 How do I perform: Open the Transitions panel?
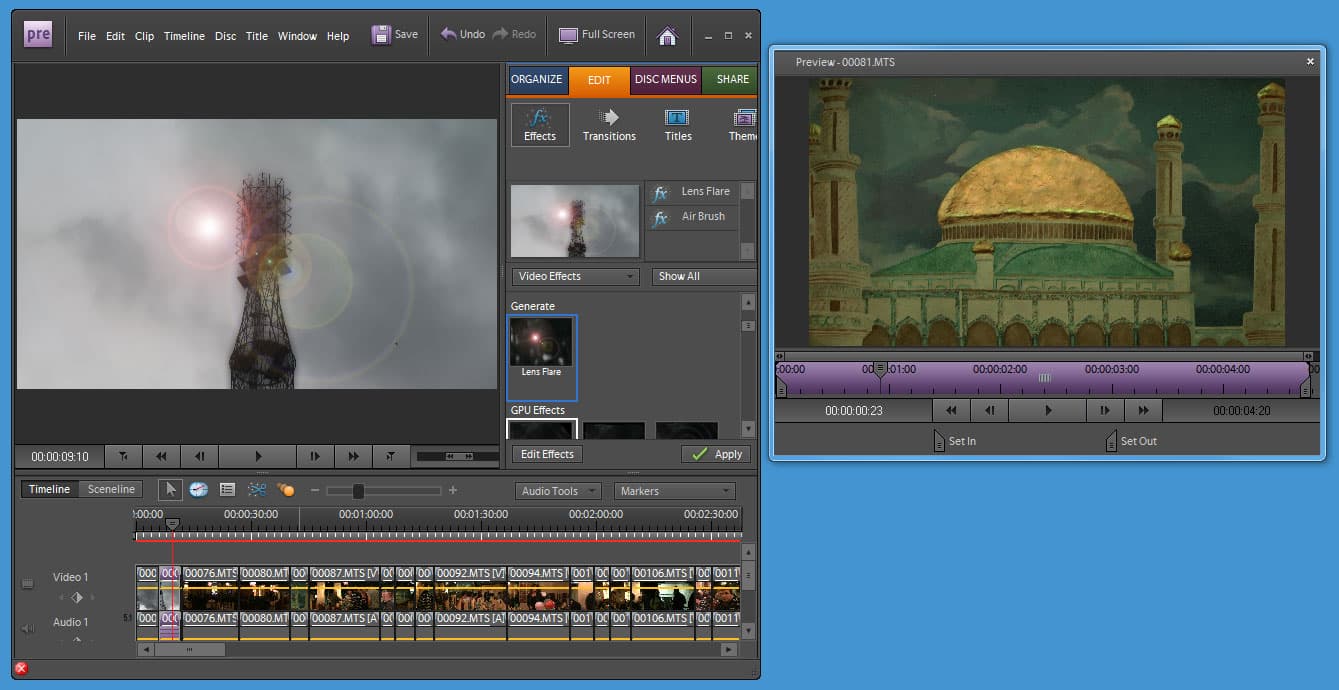pyautogui.click(x=609, y=125)
